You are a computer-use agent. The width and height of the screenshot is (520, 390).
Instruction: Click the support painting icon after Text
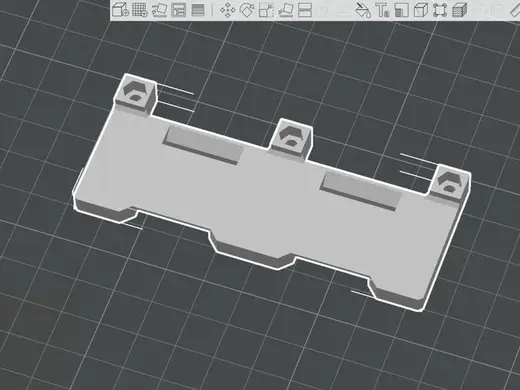tap(401, 10)
